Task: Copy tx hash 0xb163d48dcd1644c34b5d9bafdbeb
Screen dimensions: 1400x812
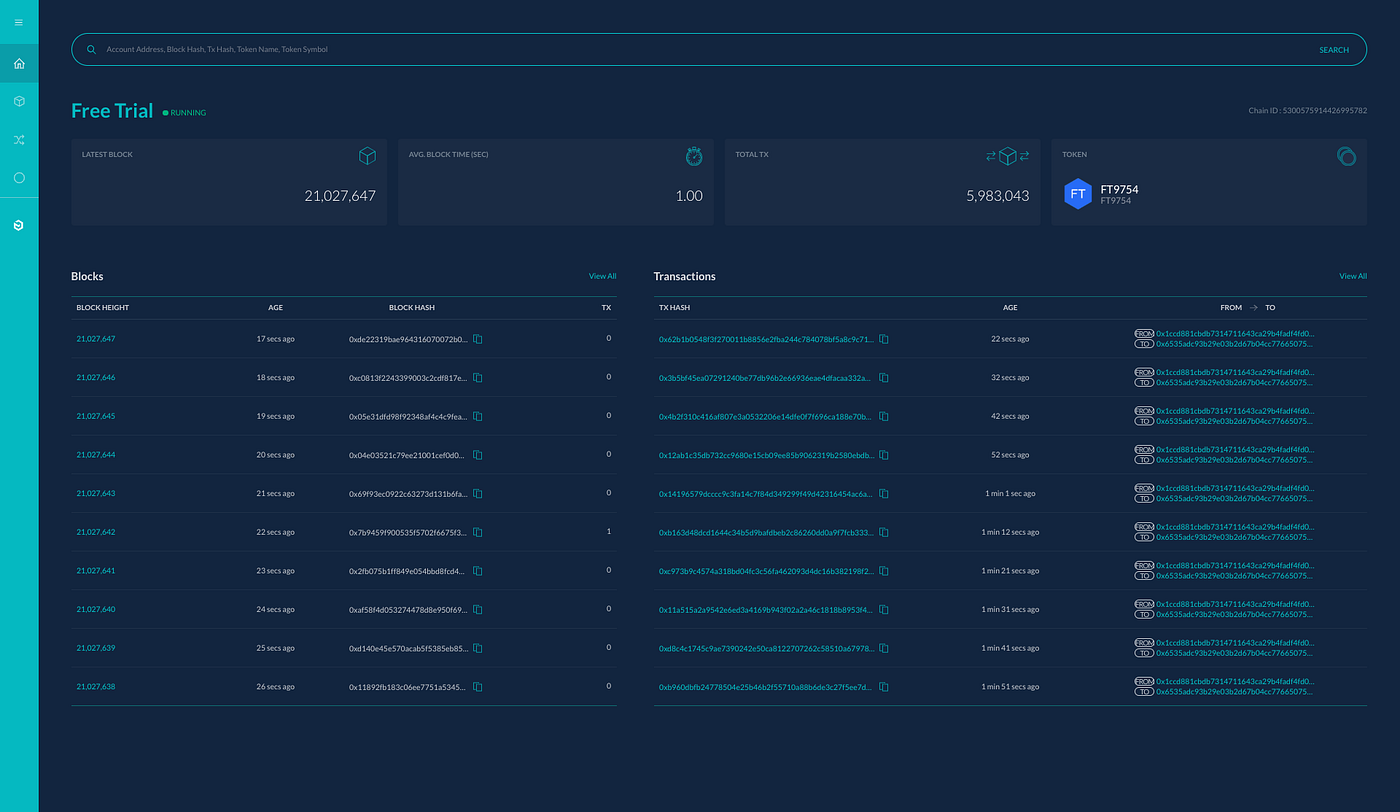Action: coord(884,532)
